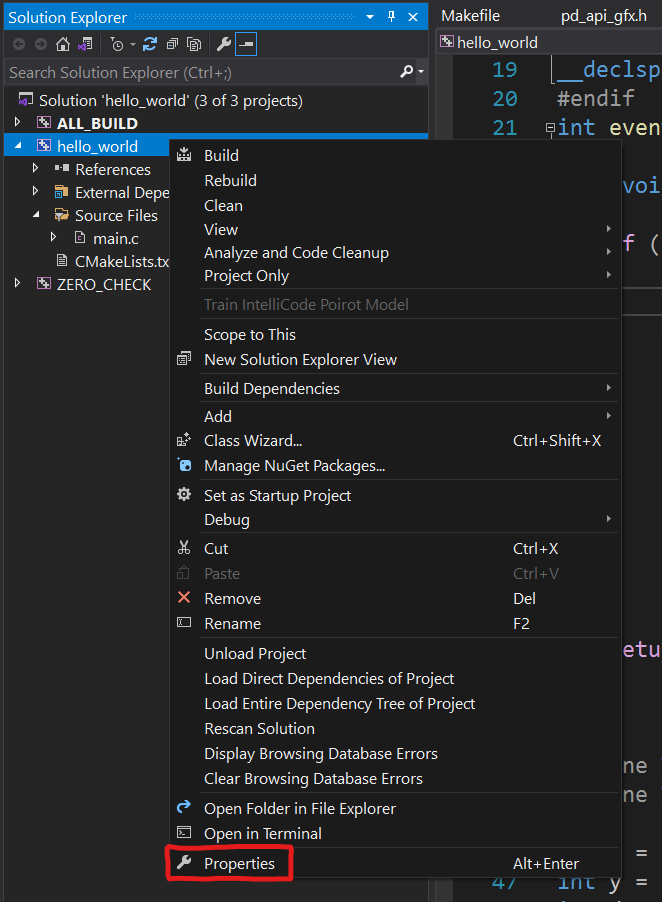Viewport: 662px width, 902px height.
Task: Choose Rescan Solution
Action: coord(395,729)
